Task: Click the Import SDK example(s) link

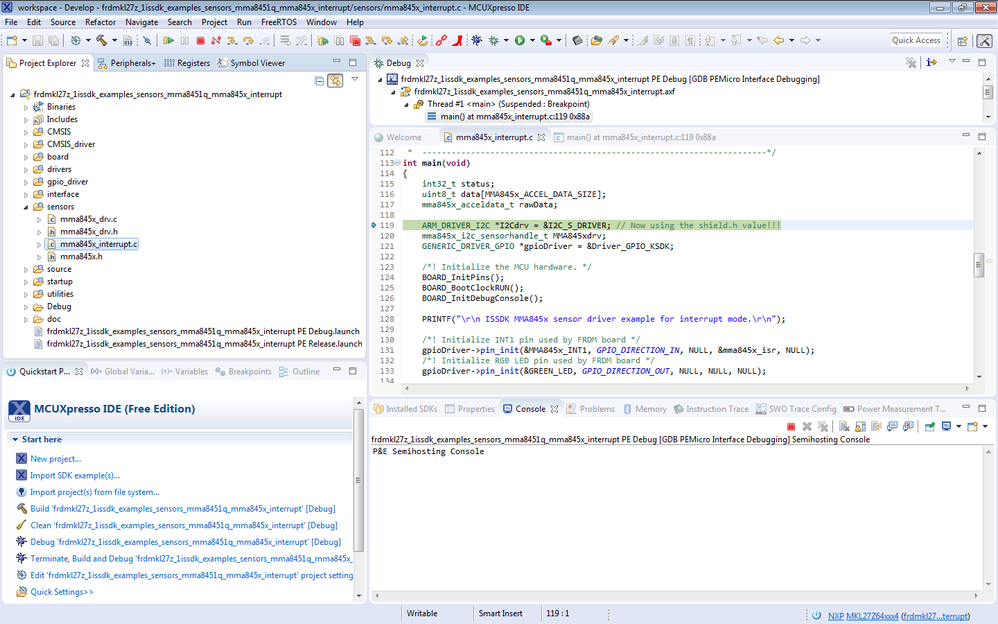Action: coord(74,475)
